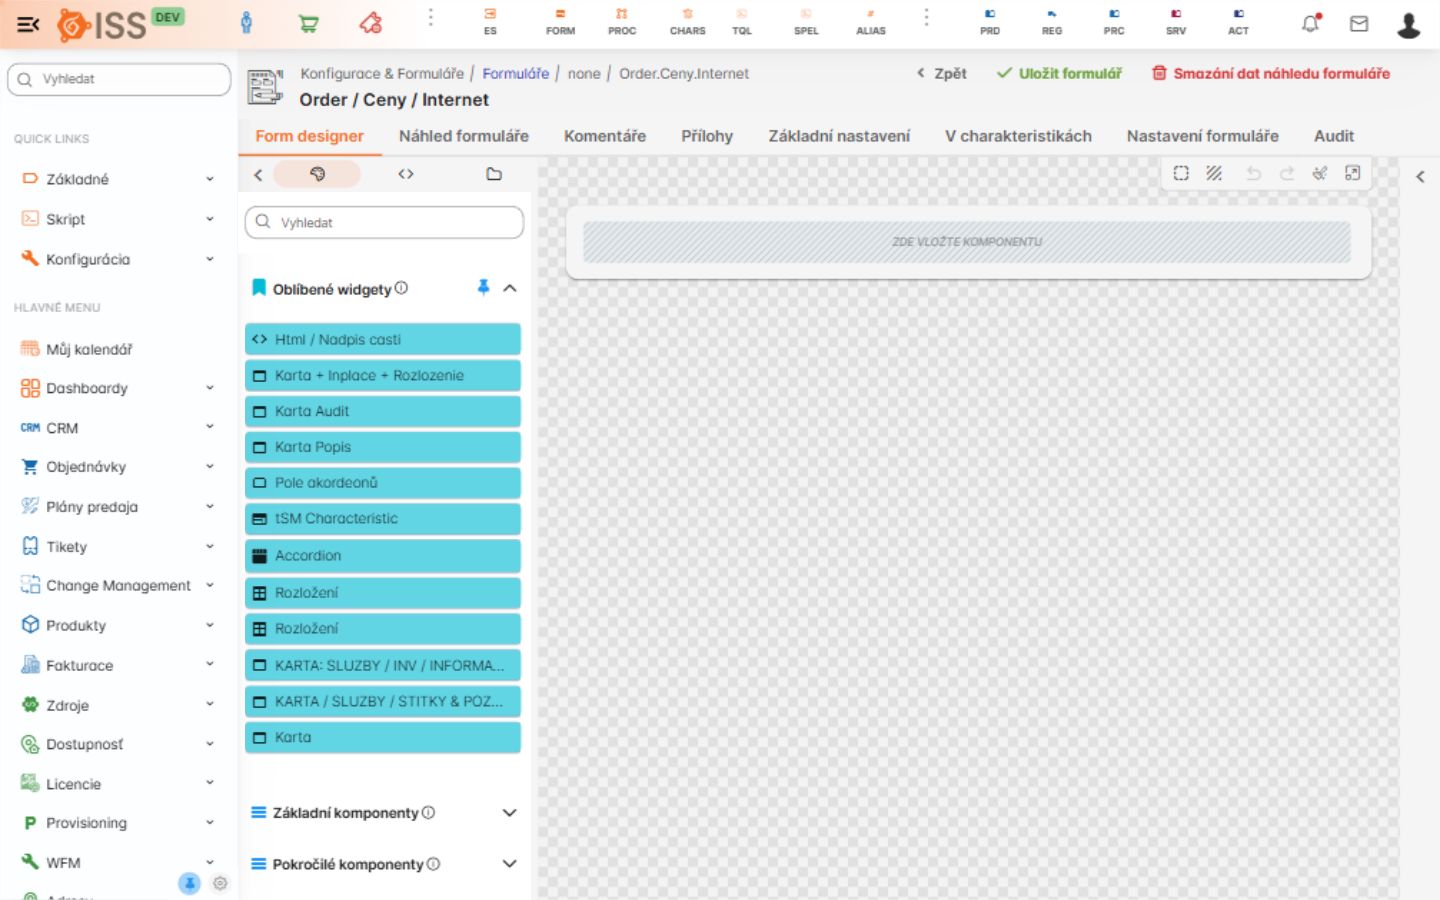Switch to the Základní nastavení tab
Screen dimensions: 1440x900
pyautogui.click(x=839, y=136)
